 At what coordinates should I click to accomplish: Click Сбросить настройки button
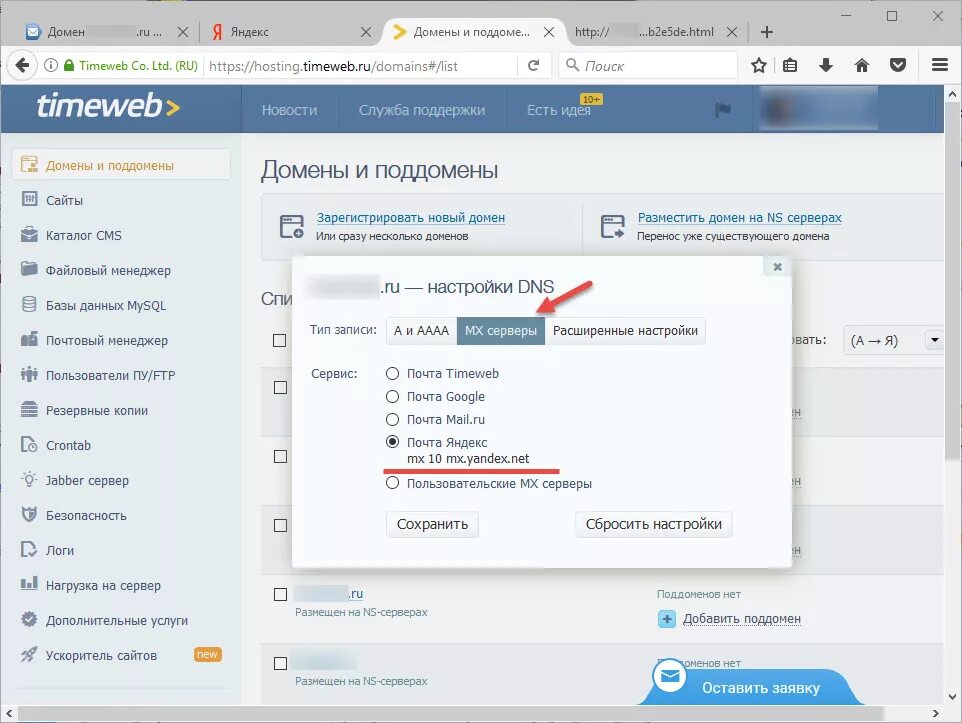pos(653,524)
